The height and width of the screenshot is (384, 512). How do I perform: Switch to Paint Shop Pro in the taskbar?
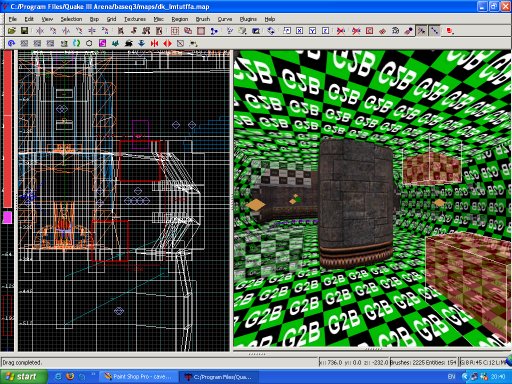tap(140, 377)
